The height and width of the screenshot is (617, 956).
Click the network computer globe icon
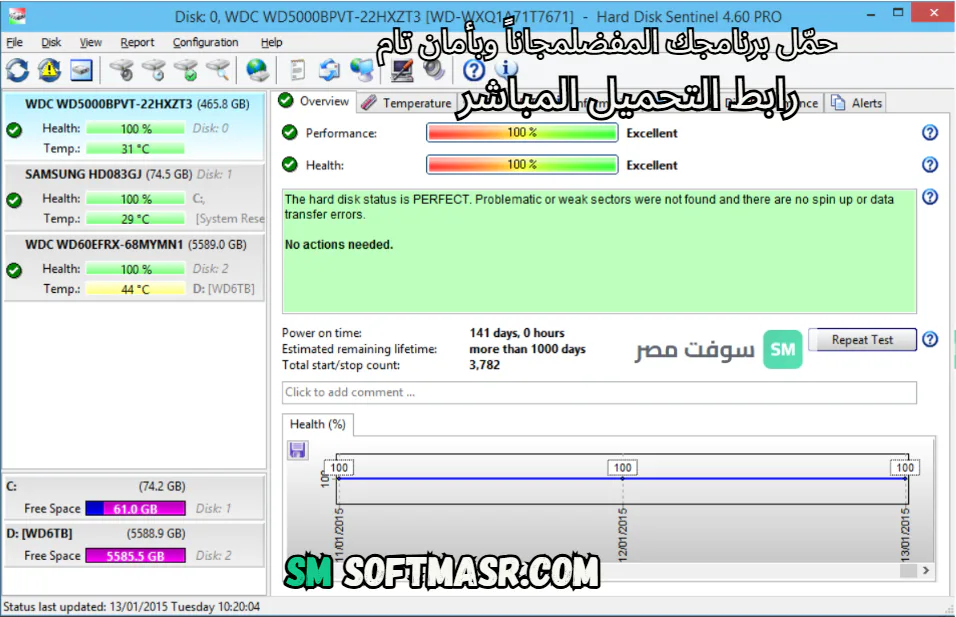pos(362,71)
